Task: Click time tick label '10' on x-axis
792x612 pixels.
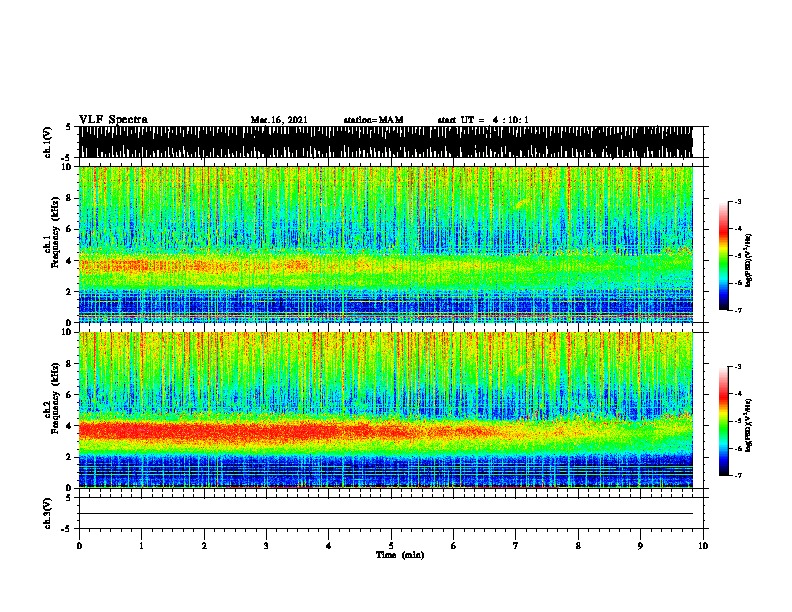Action: tap(703, 545)
